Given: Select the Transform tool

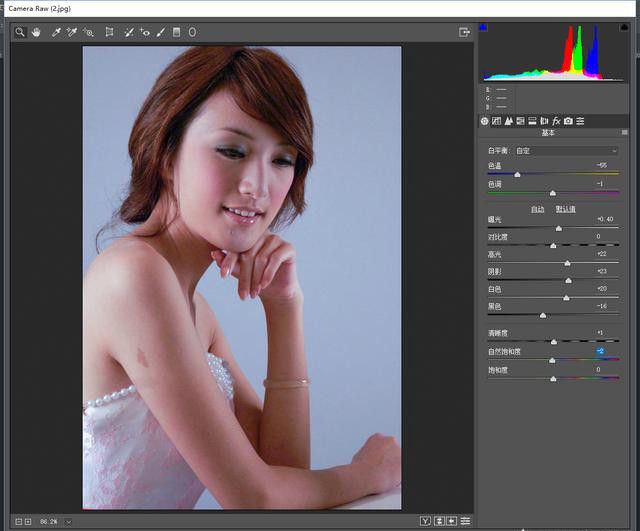Looking at the screenshot, I should (x=109, y=32).
